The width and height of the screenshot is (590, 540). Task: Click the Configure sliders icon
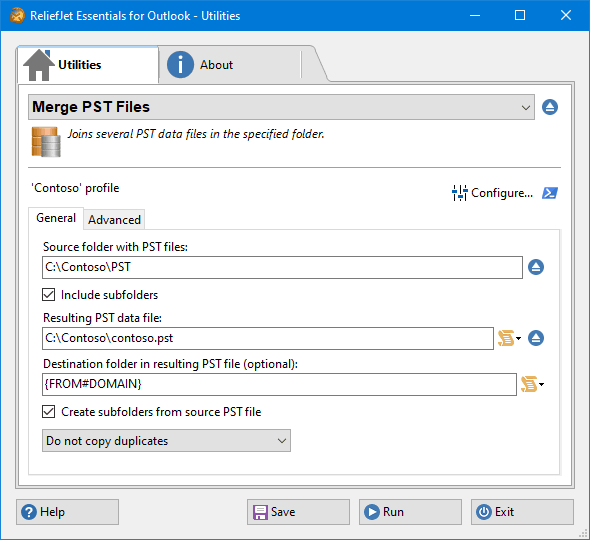click(x=459, y=193)
